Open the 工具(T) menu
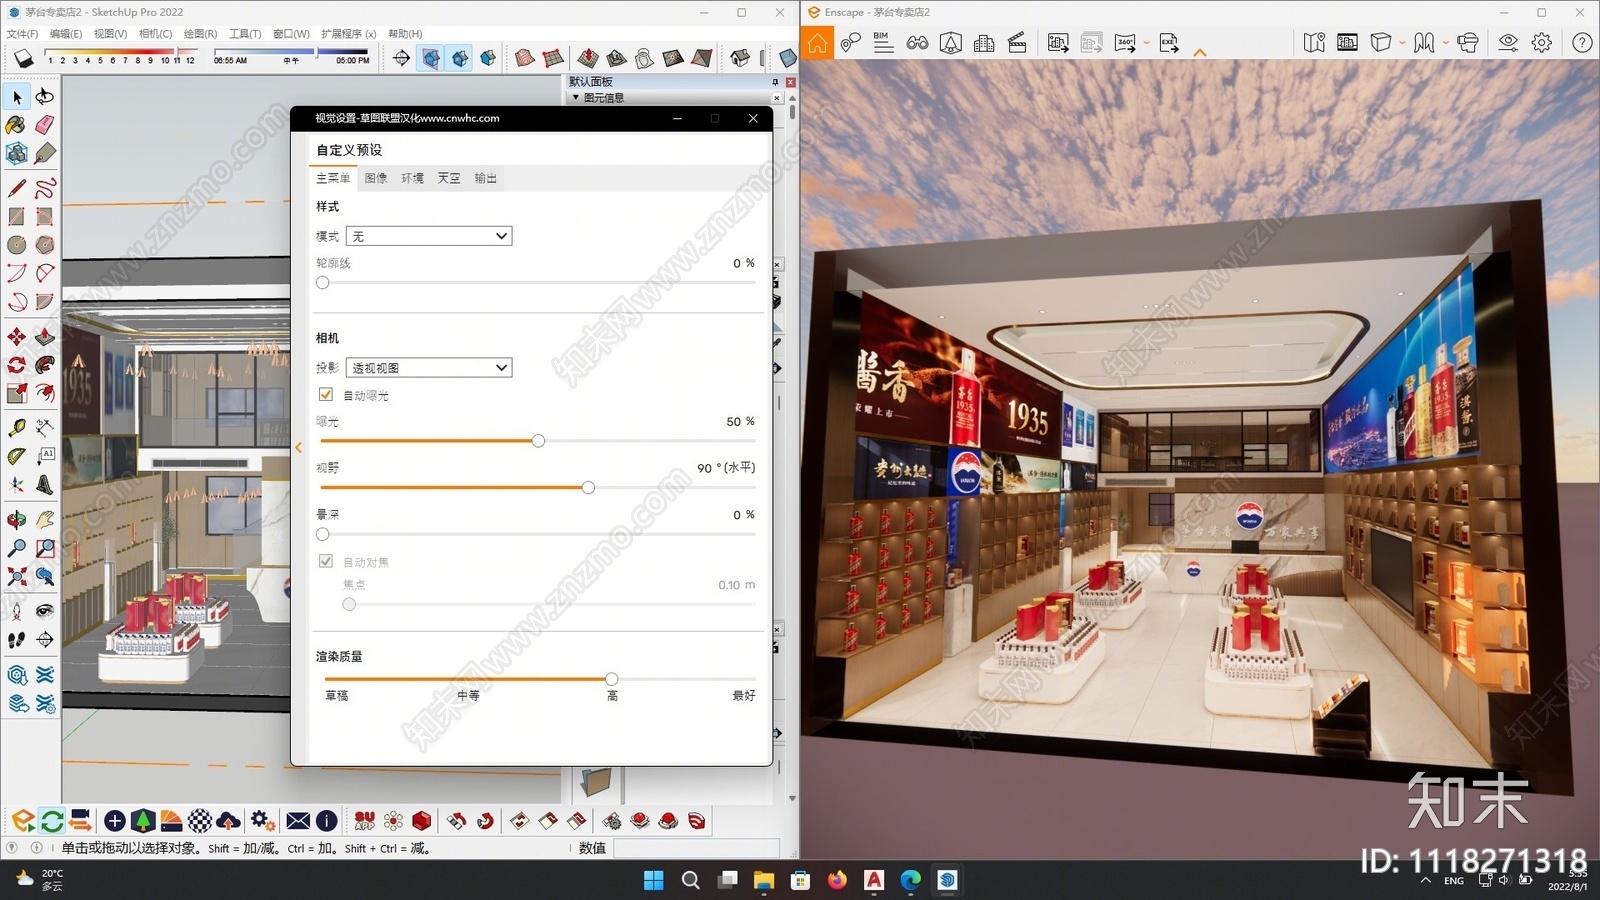 [245, 34]
